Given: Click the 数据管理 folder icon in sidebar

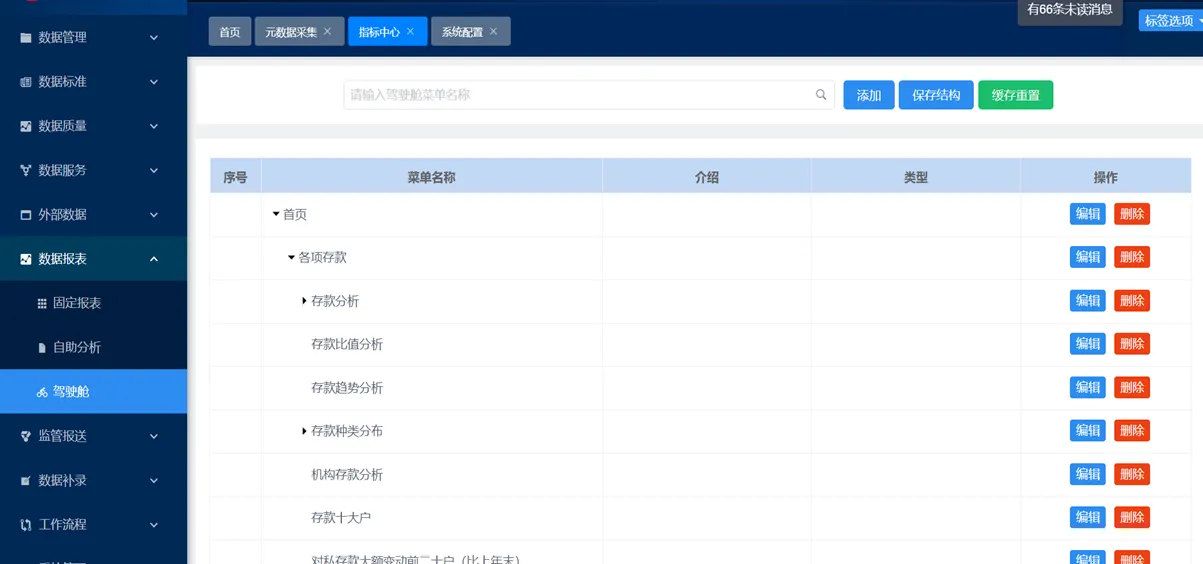Looking at the screenshot, I should [x=26, y=38].
